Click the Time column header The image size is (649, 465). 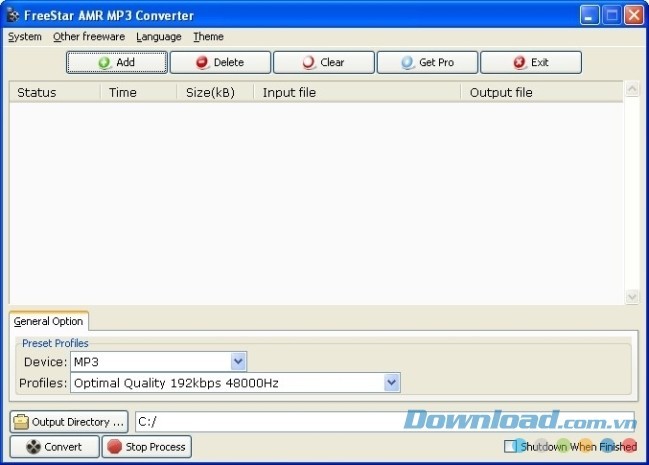(x=139, y=92)
